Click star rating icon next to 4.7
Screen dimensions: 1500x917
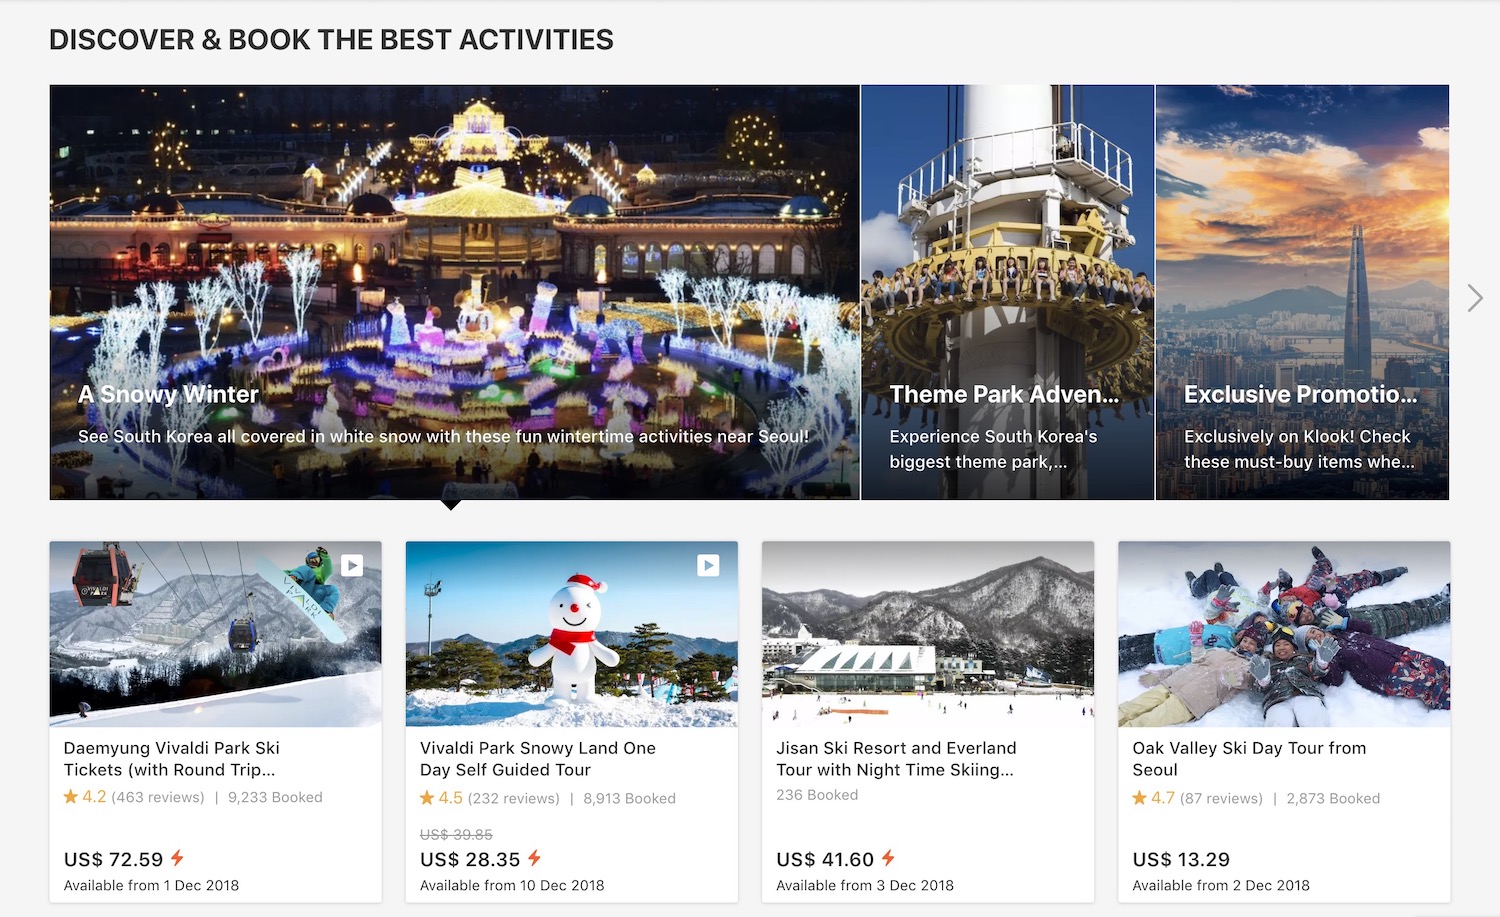click(1140, 798)
